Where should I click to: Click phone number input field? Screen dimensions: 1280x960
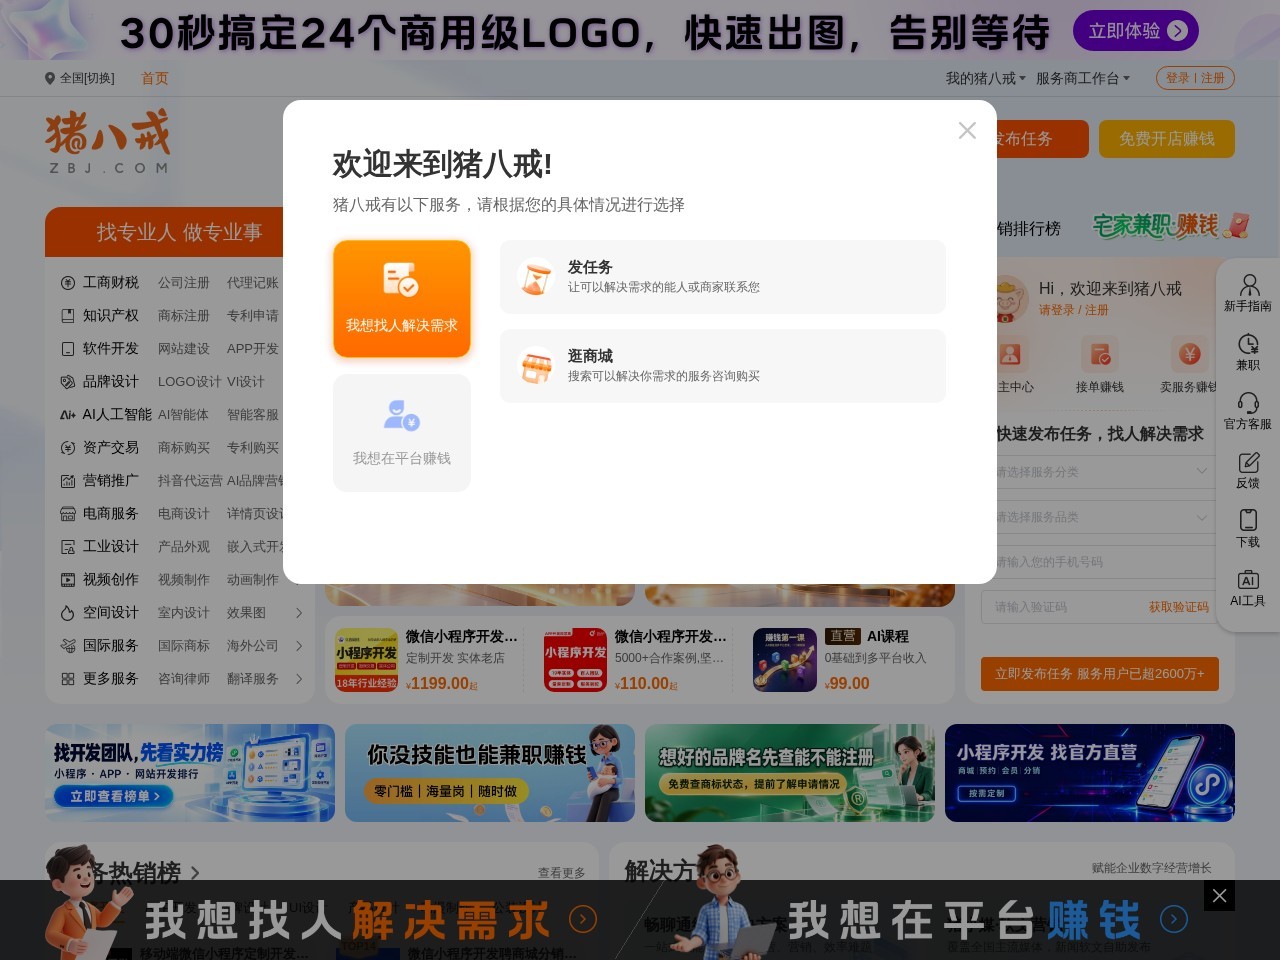click(x=1100, y=562)
